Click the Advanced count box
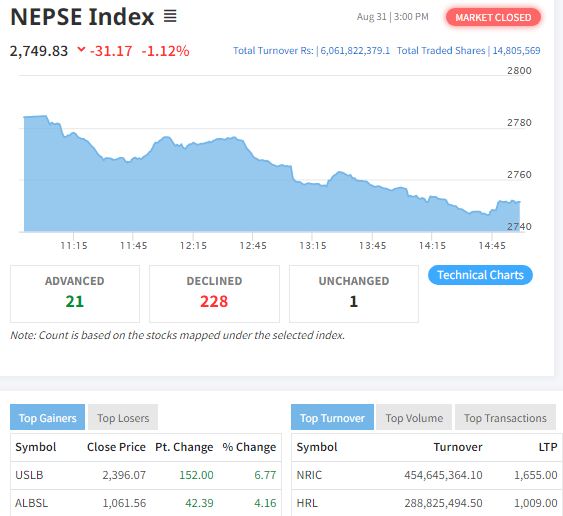This screenshot has width=563, height=516. point(75,294)
